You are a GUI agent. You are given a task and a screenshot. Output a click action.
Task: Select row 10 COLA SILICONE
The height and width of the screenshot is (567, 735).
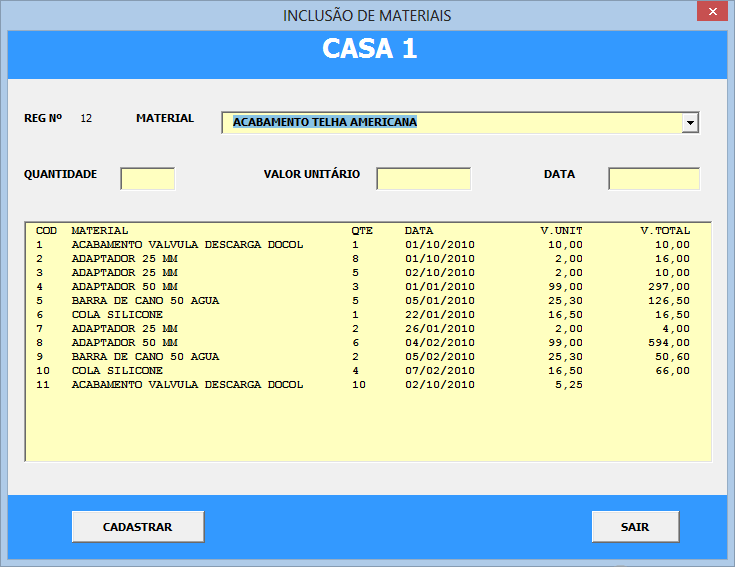(368, 371)
